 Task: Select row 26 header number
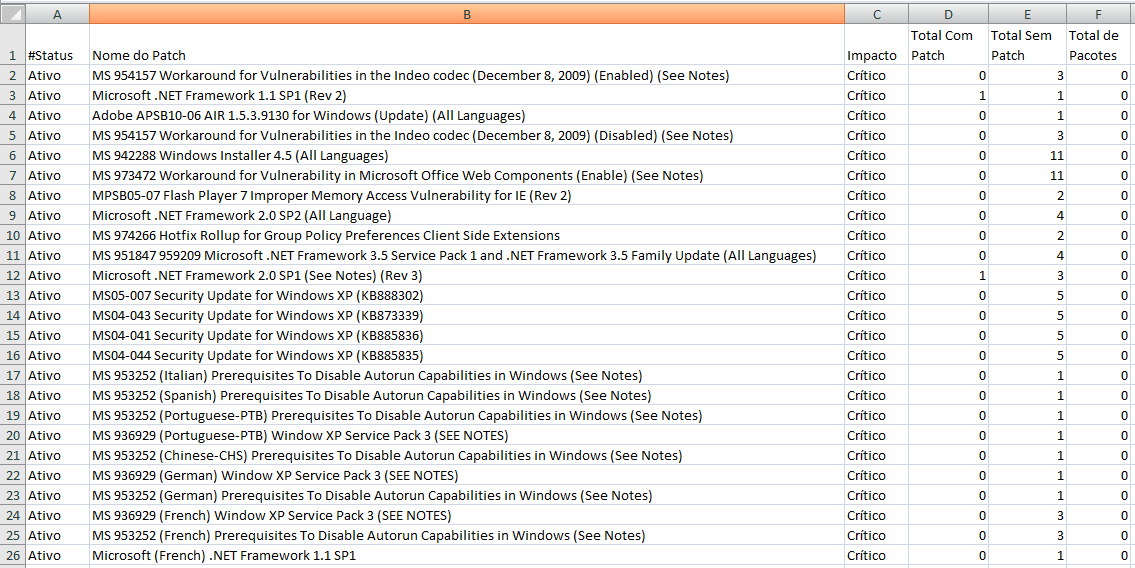[12, 556]
